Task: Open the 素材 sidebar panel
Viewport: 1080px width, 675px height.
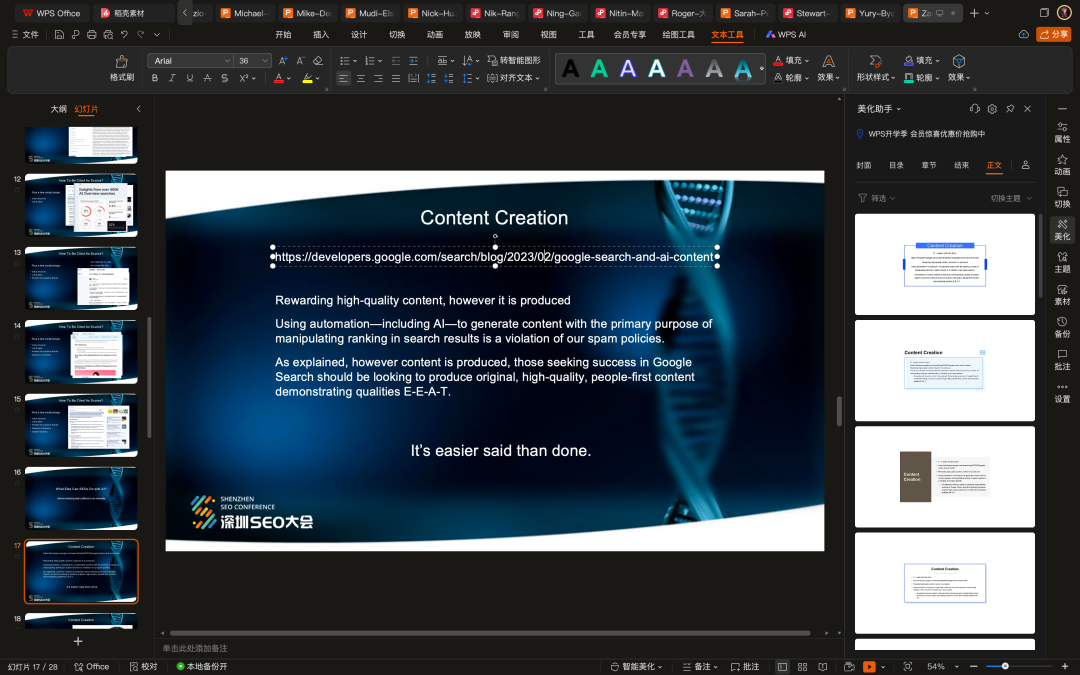Action: [x=1062, y=295]
